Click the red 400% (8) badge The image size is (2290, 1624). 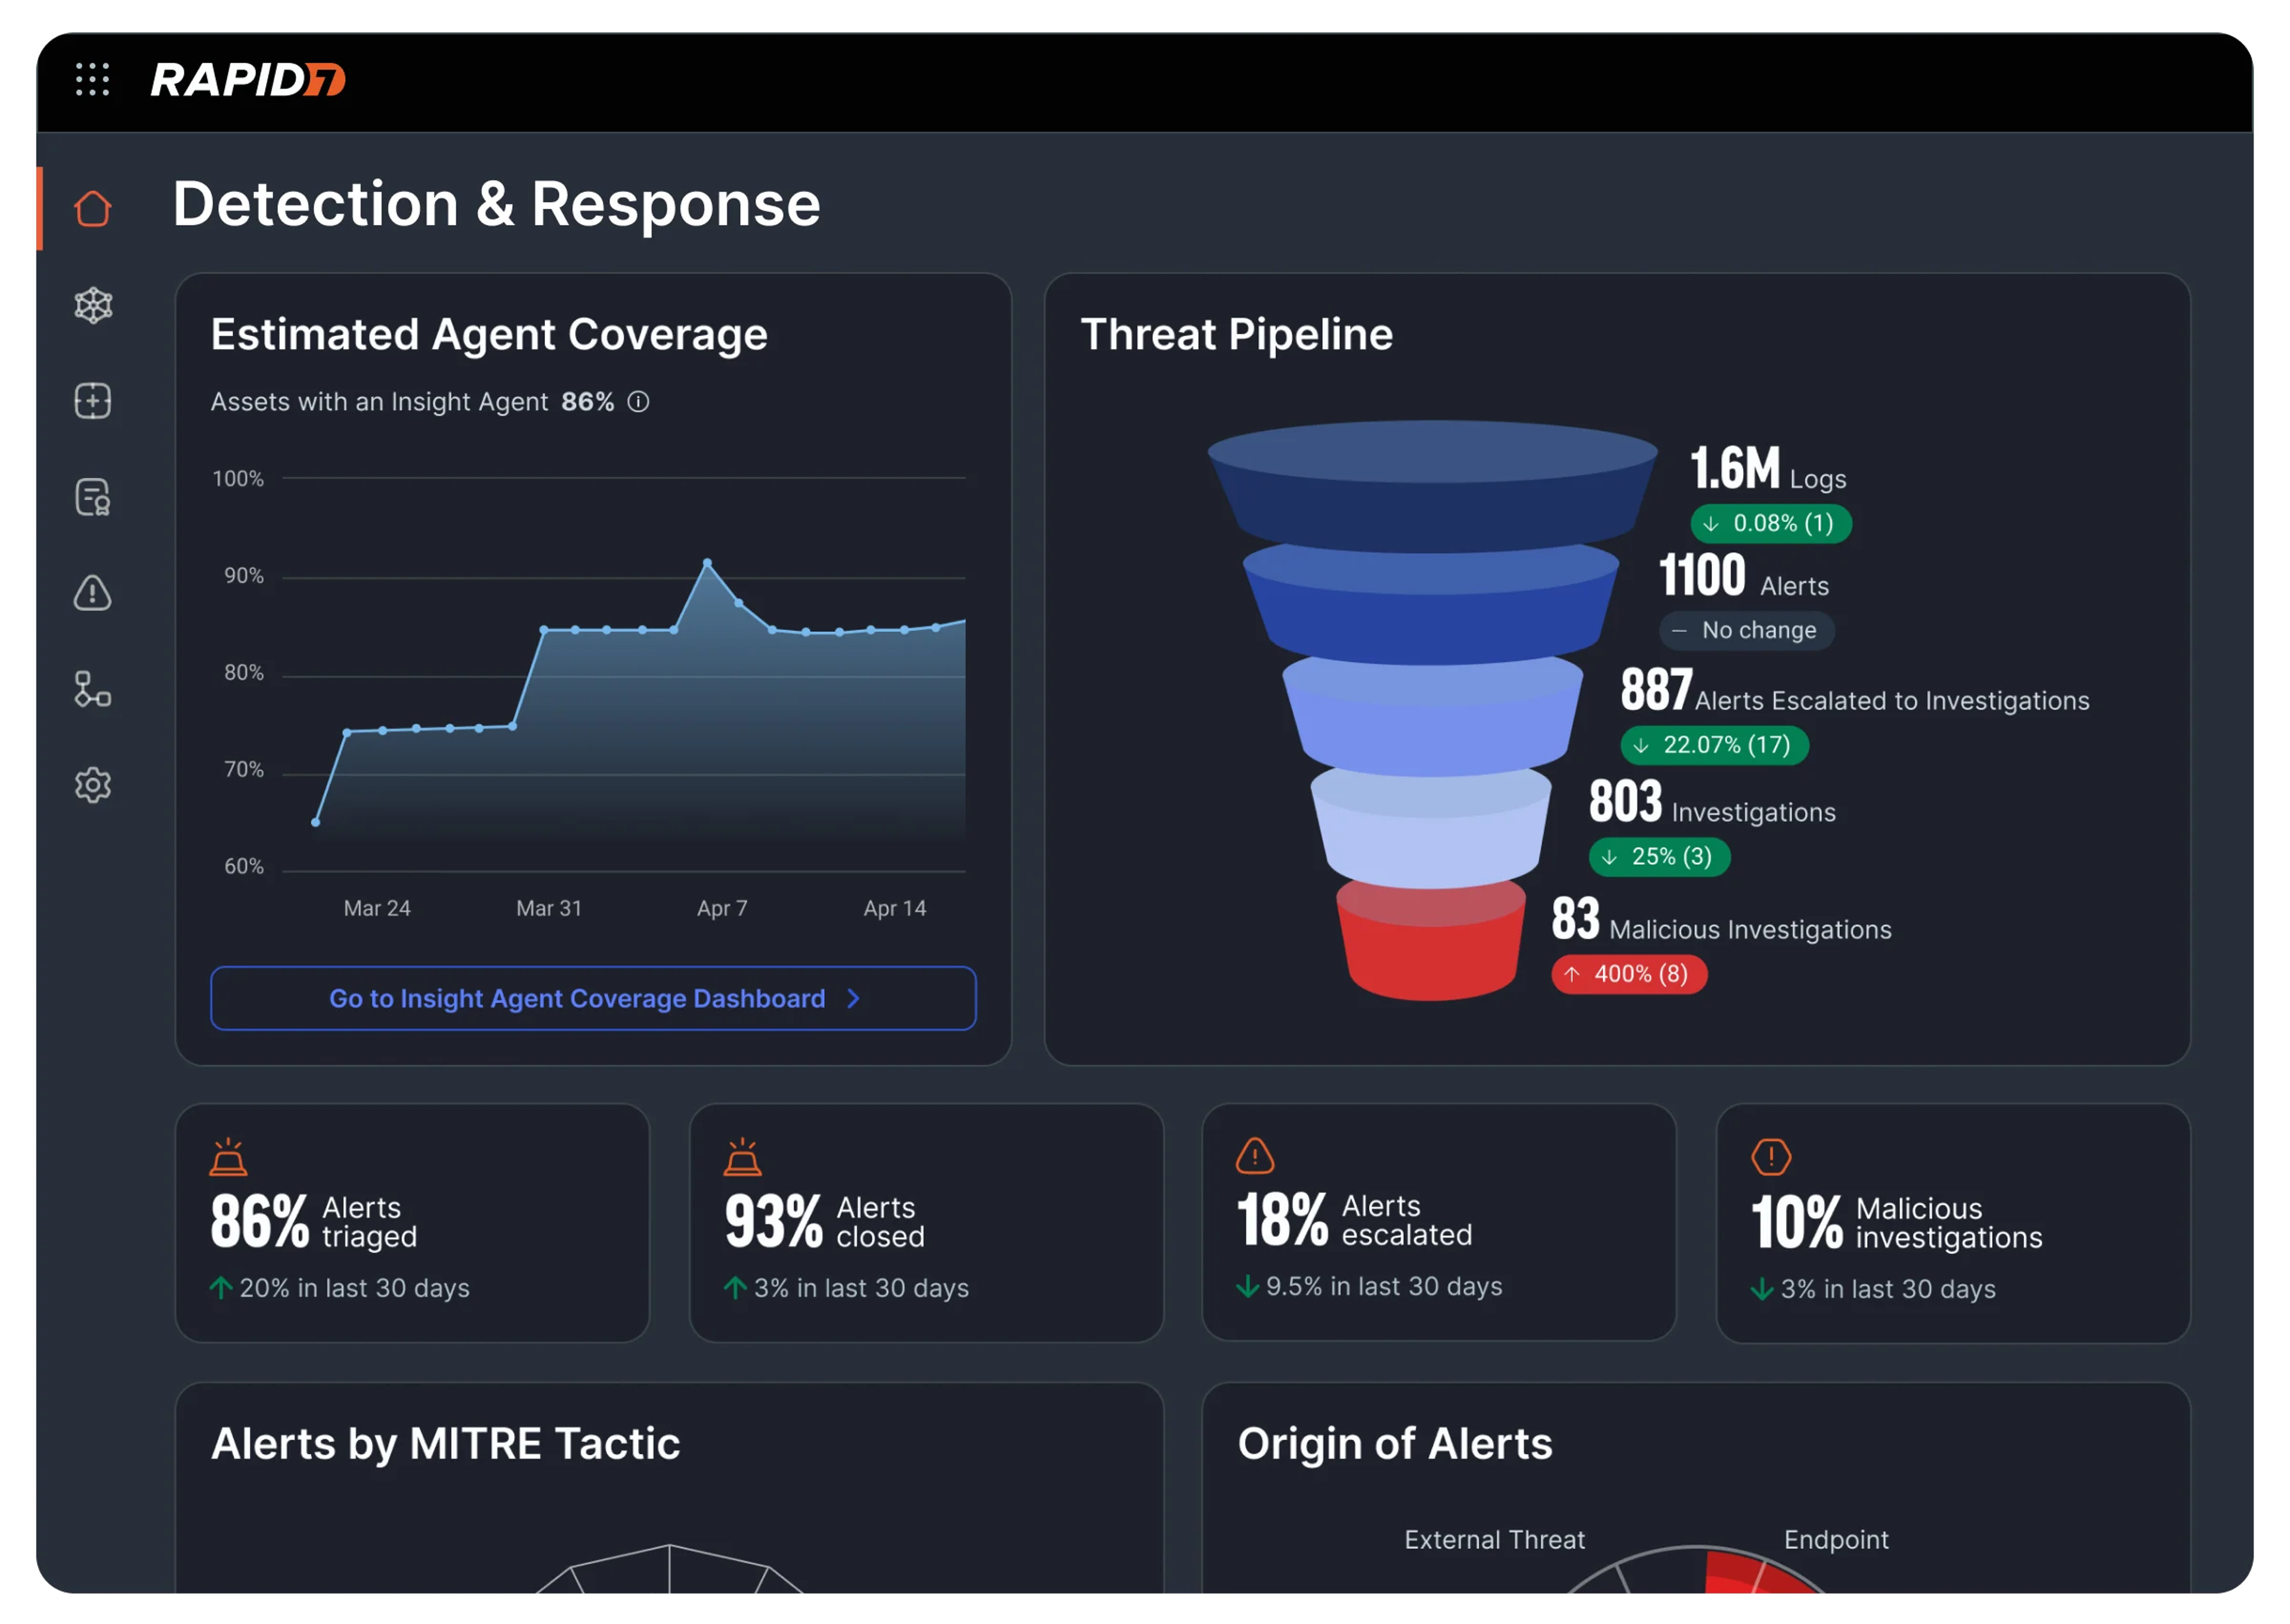(x=1629, y=974)
